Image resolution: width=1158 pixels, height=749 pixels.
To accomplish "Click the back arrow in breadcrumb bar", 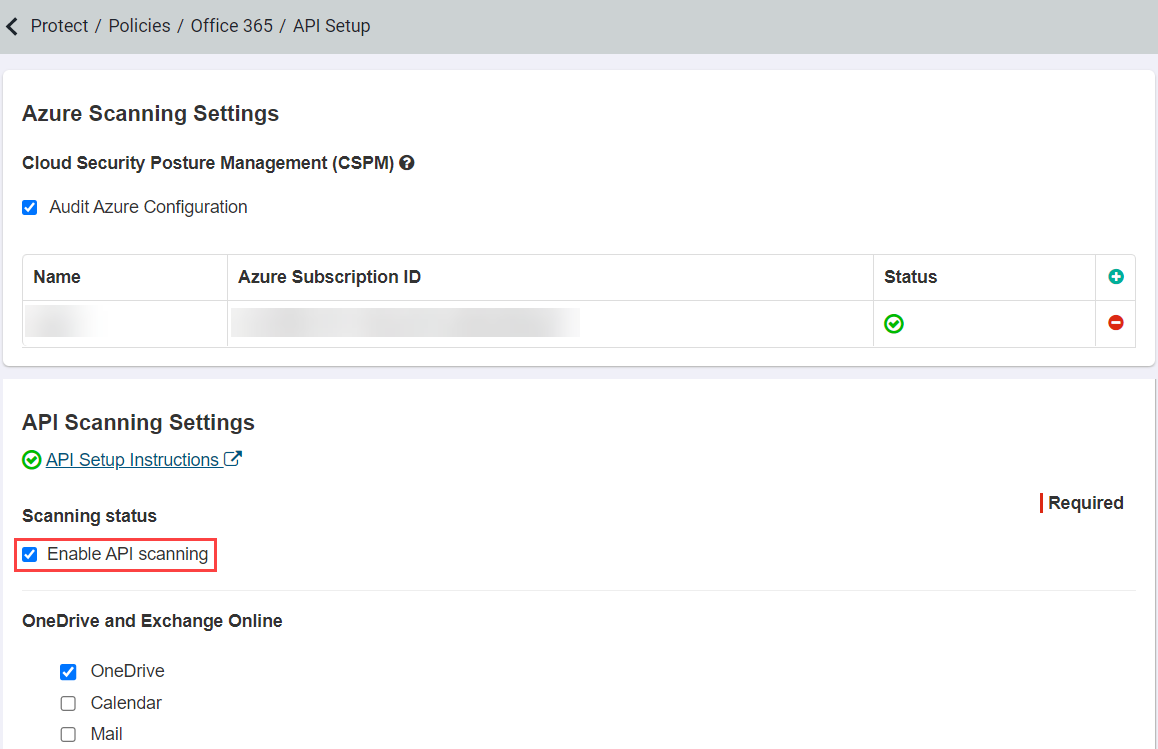I will (x=12, y=27).
